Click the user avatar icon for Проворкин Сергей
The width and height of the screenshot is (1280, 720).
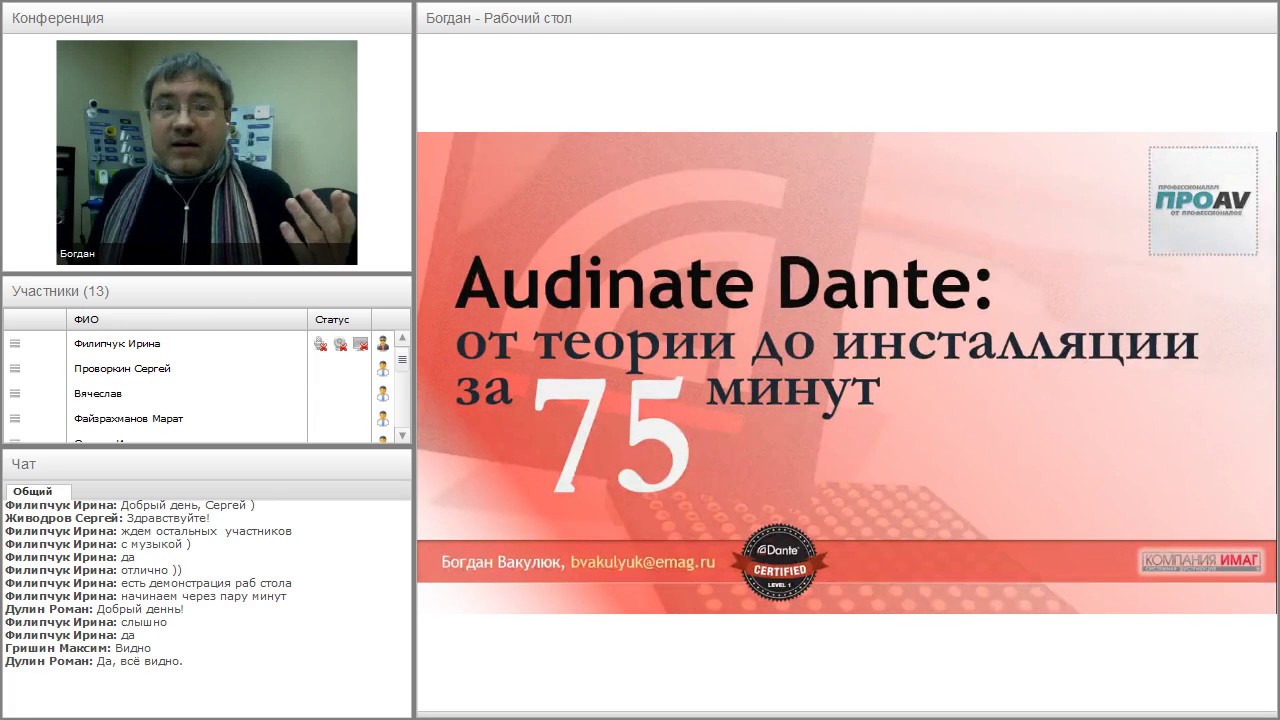point(383,369)
